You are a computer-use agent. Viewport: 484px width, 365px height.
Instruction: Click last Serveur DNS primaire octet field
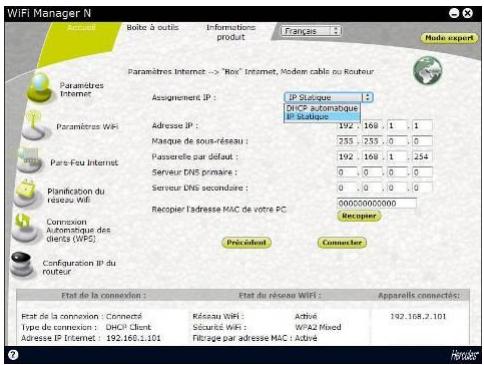click(422, 172)
